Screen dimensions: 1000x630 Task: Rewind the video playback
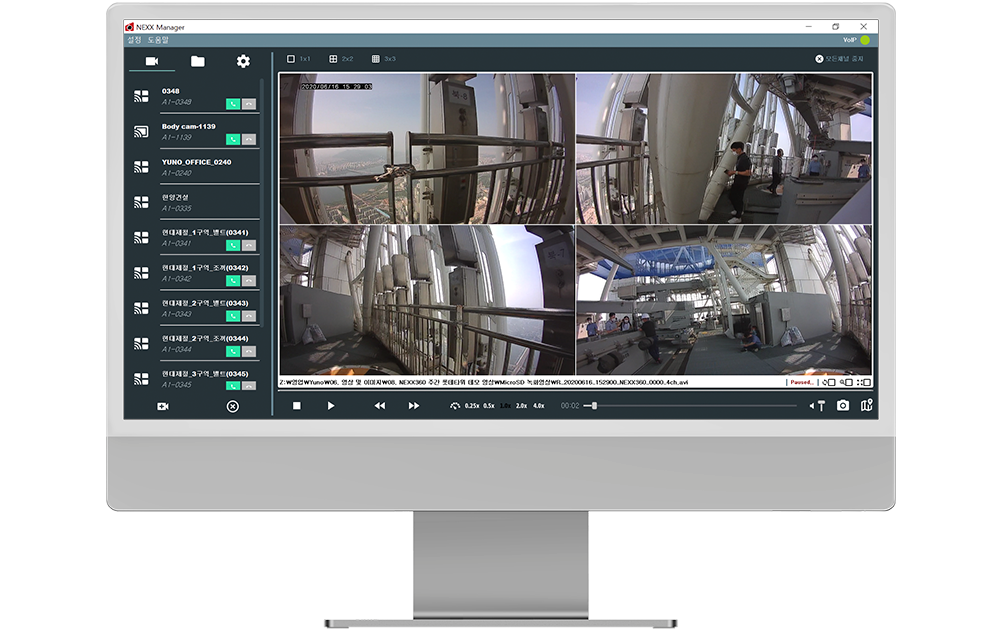coord(380,406)
